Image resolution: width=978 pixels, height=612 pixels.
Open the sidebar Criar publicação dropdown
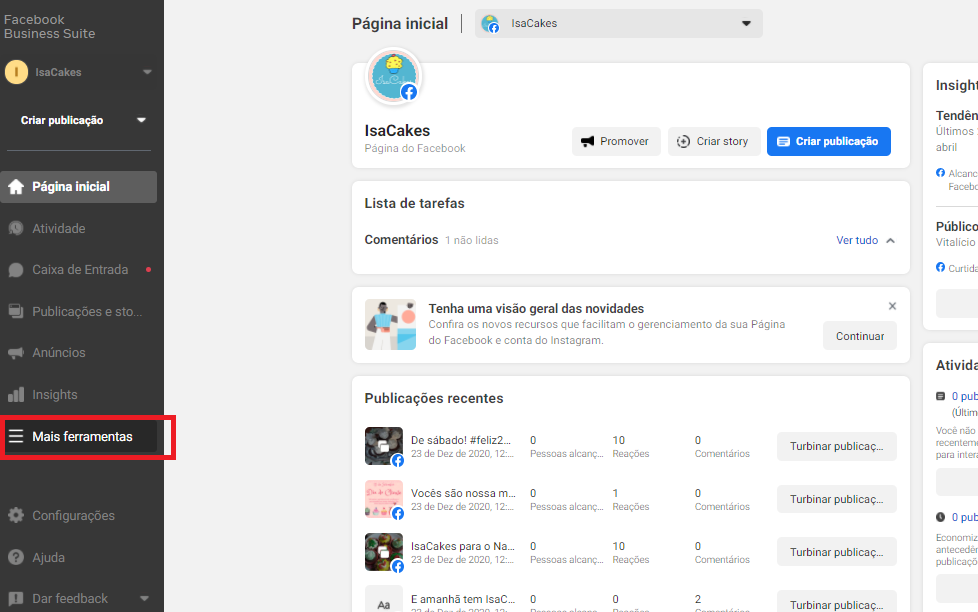pos(142,120)
